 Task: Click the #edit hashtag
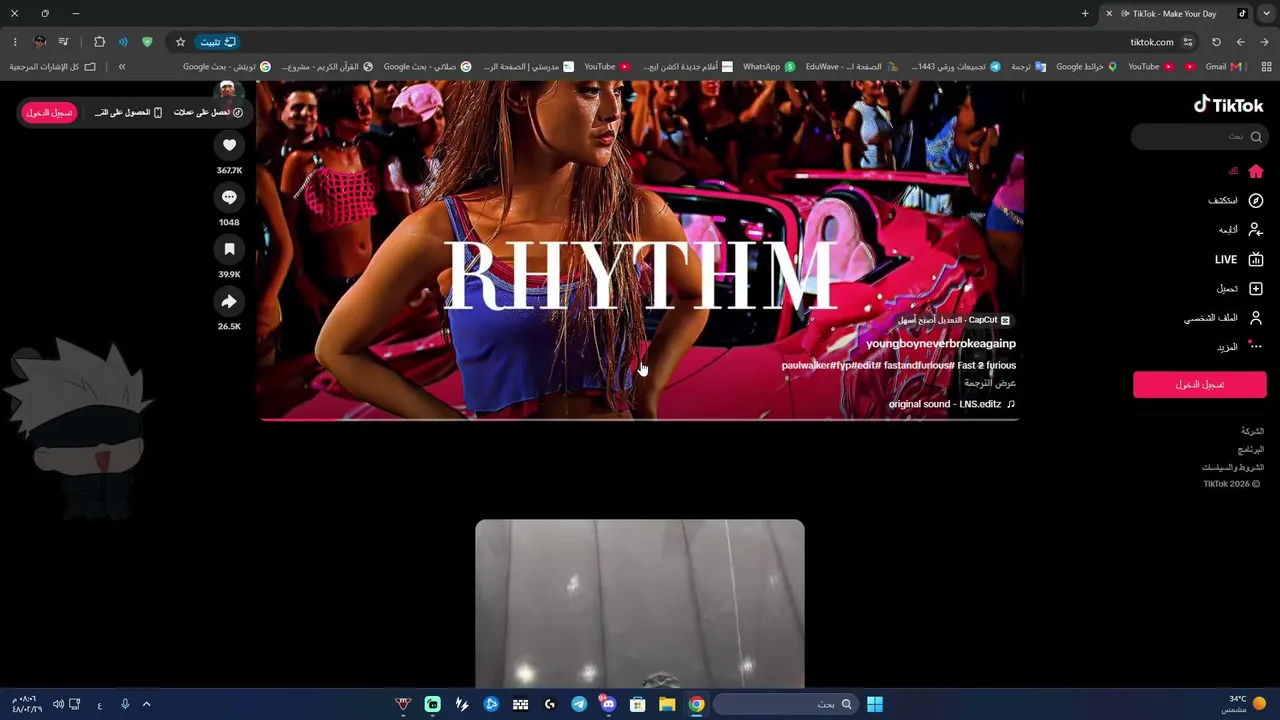pyautogui.click(x=867, y=365)
